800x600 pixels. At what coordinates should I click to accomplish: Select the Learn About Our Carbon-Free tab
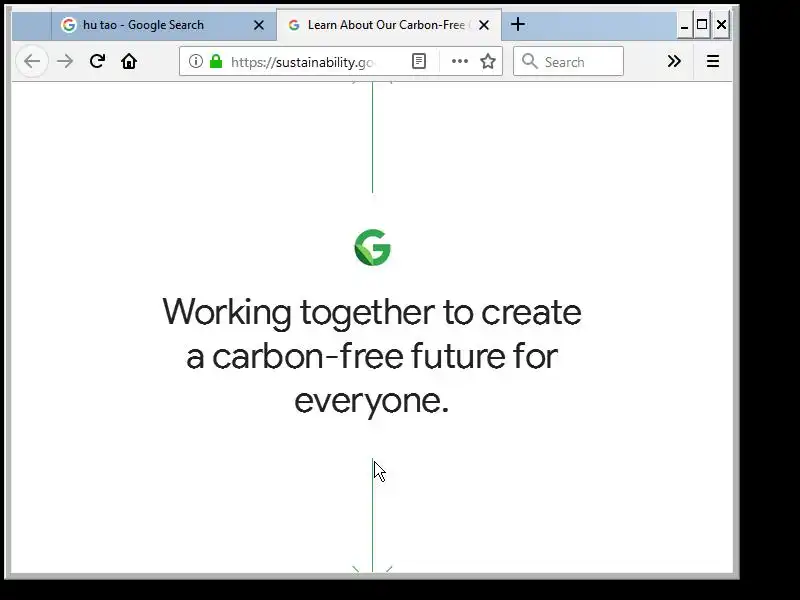tap(389, 24)
